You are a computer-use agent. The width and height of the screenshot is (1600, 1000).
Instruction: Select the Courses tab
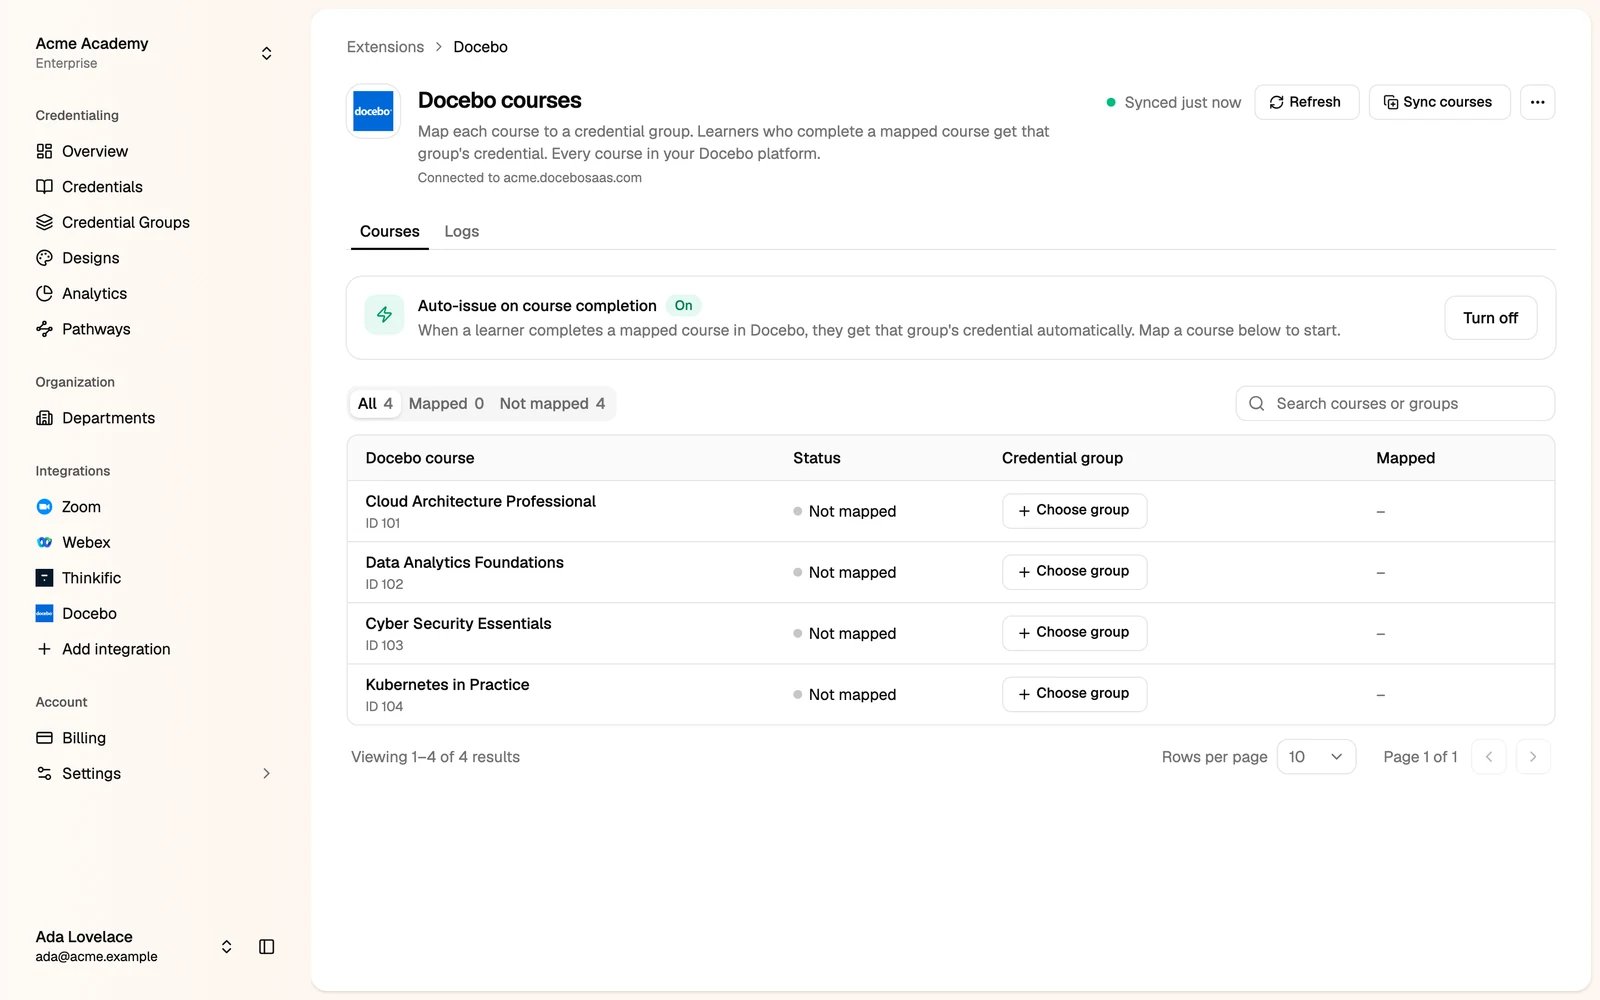tap(390, 232)
